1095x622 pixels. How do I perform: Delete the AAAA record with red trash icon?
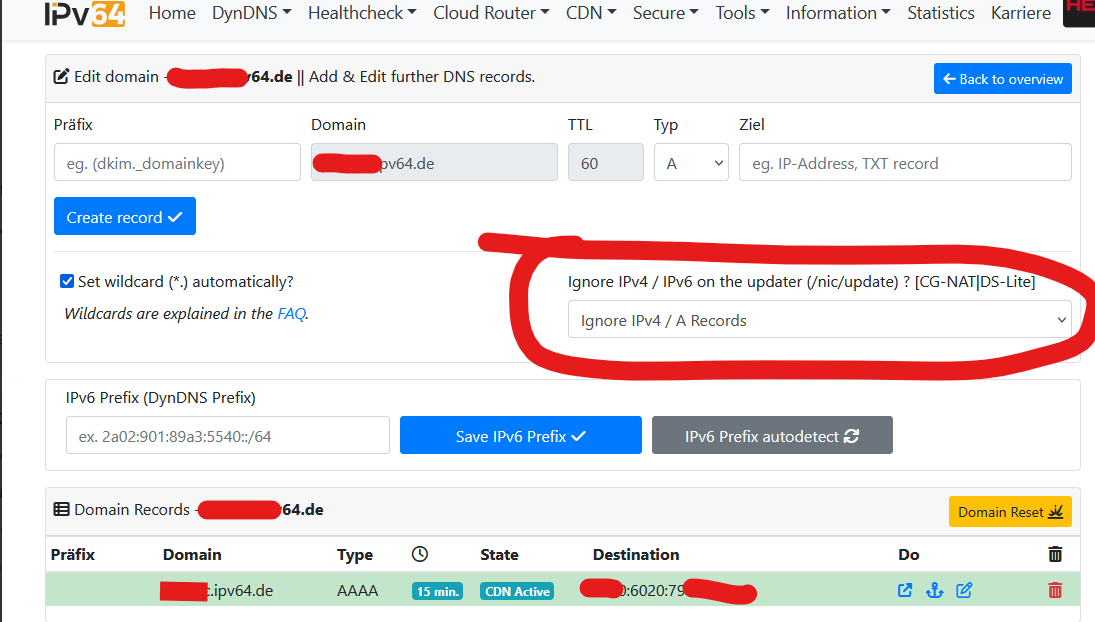click(x=1055, y=590)
